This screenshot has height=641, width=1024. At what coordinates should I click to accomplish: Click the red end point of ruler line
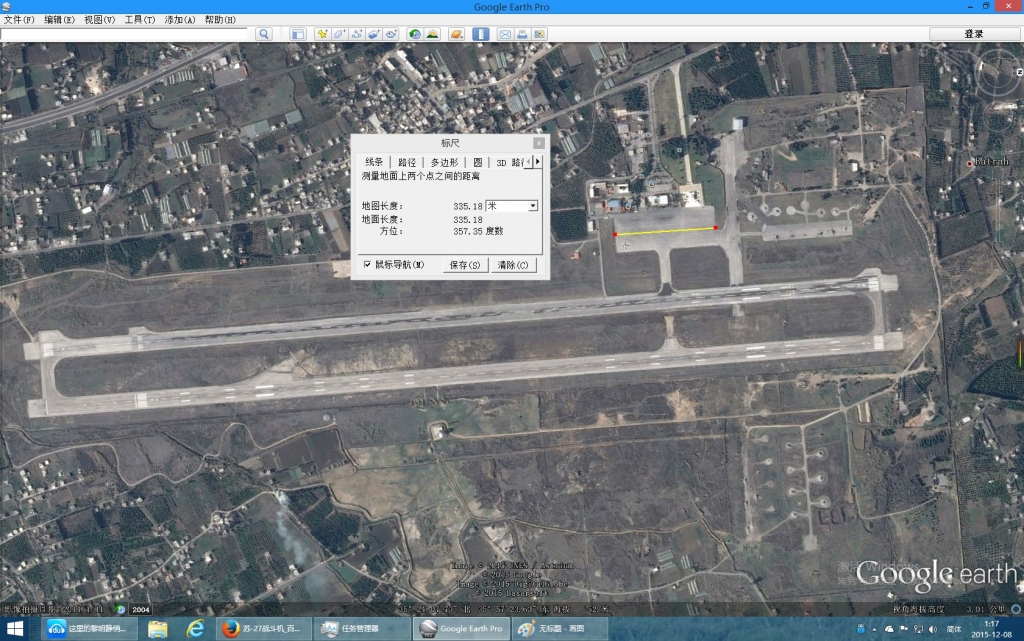[x=716, y=228]
